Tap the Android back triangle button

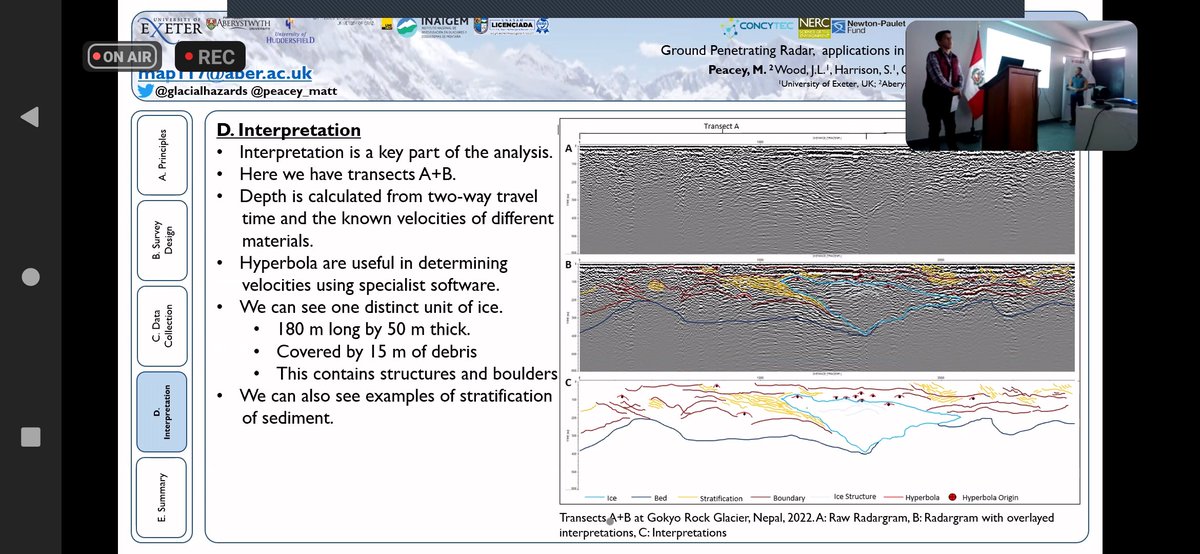[30, 117]
